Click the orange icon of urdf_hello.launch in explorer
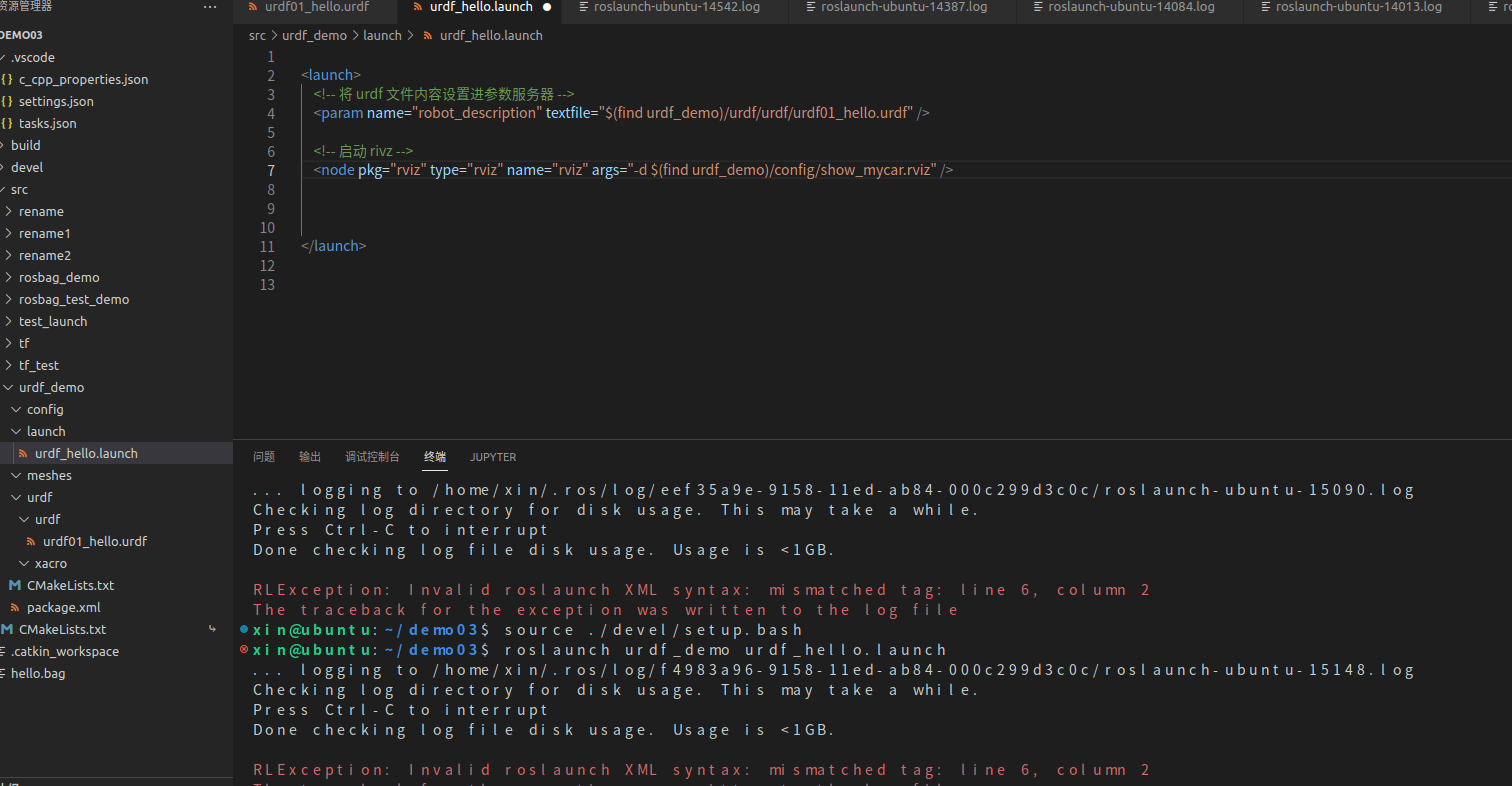This screenshot has height=786, width=1512. (x=24, y=453)
